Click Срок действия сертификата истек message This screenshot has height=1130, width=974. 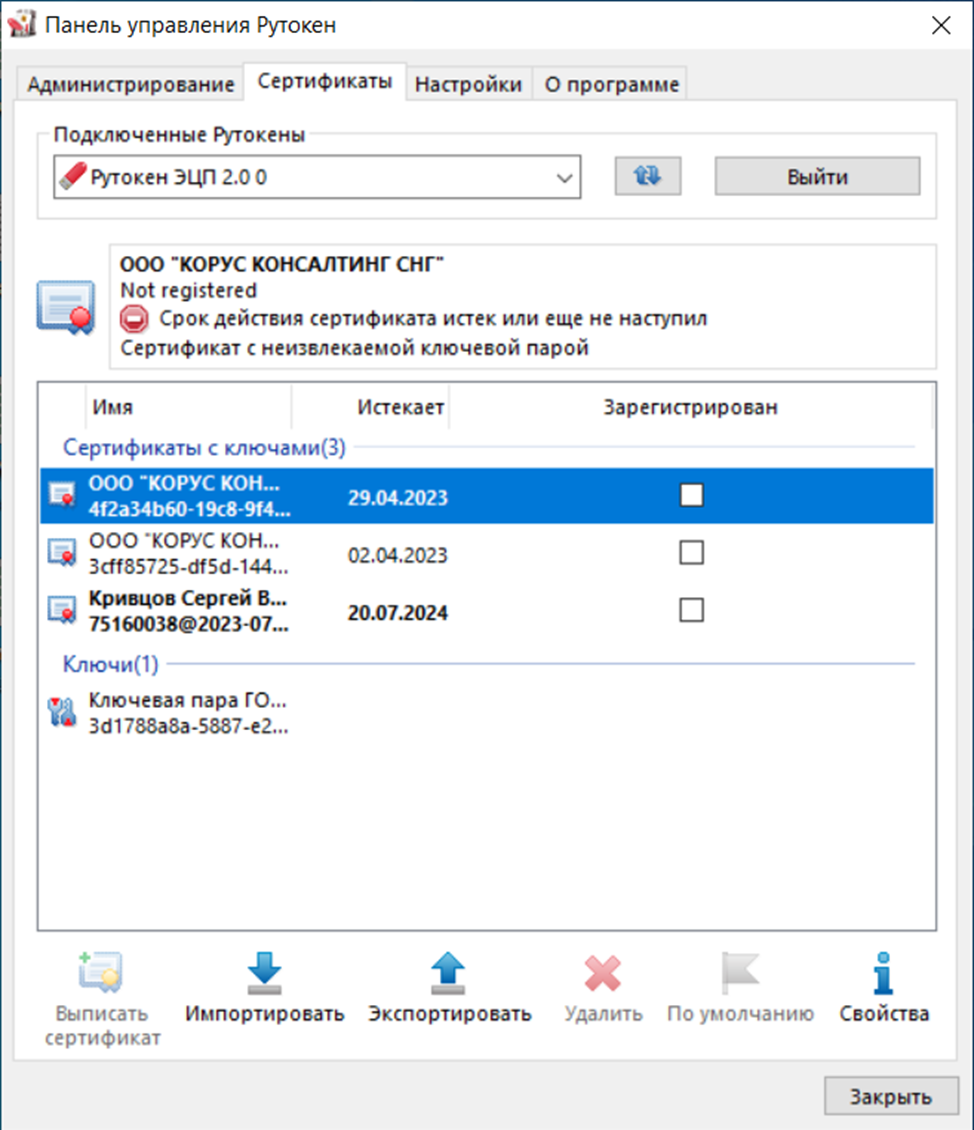[x=433, y=319]
